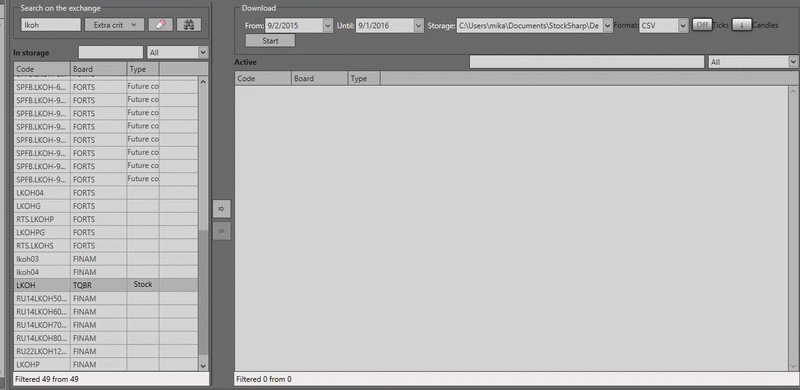Open the Storage path dropdown
800x390 pixels.
pos(607,25)
